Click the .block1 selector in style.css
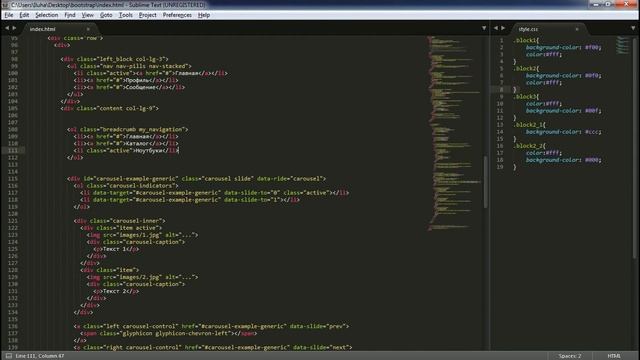The height and width of the screenshot is (360, 640). coord(526,40)
